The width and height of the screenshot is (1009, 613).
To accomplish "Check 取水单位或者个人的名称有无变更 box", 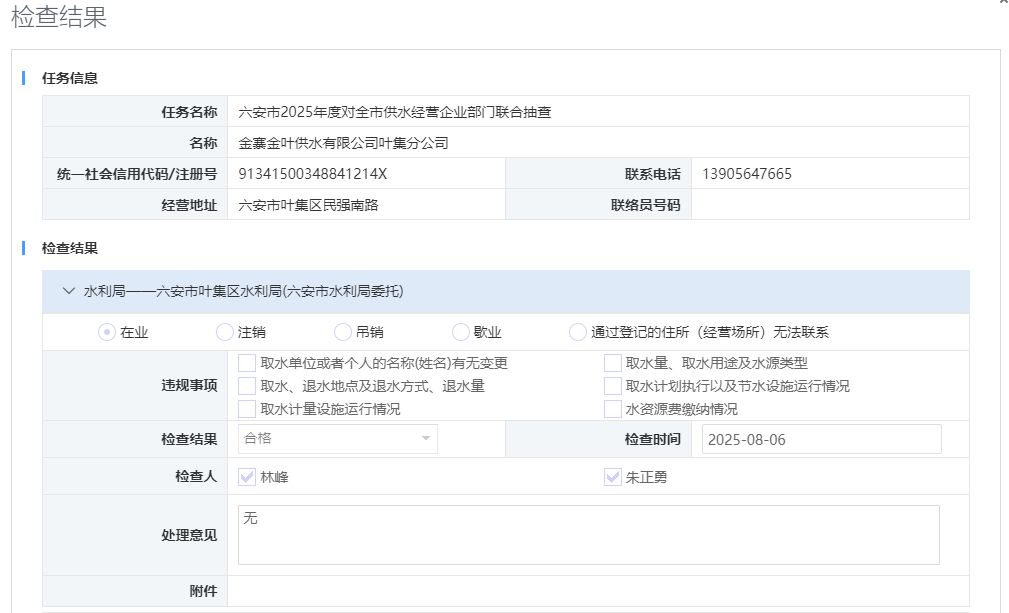I will click(x=247, y=363).
